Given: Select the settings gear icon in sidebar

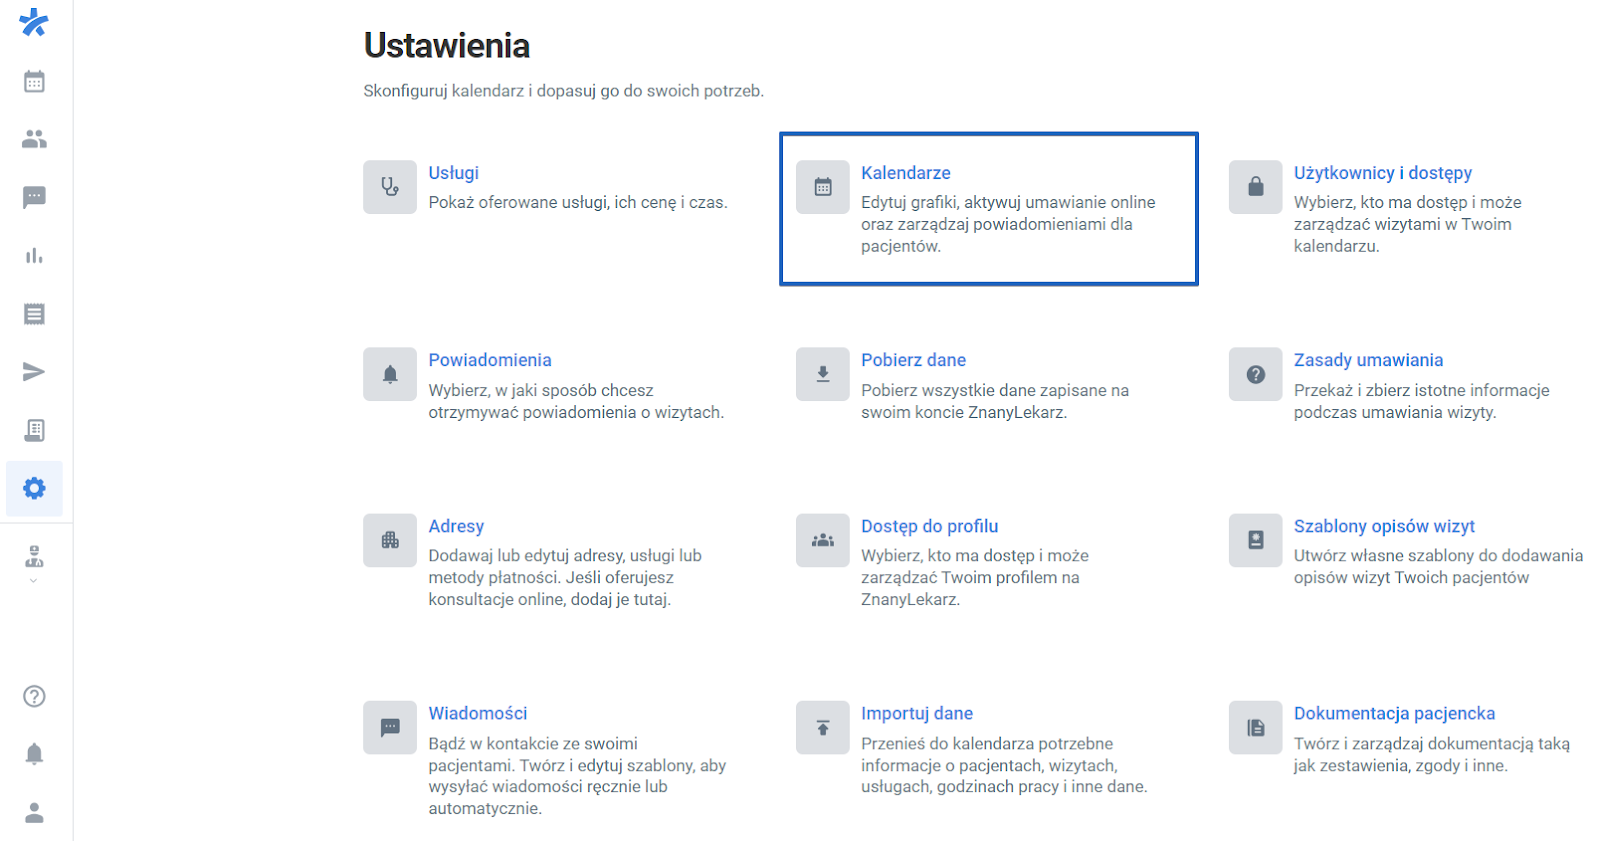Looking at the screenshot, I should pos(34,488).
